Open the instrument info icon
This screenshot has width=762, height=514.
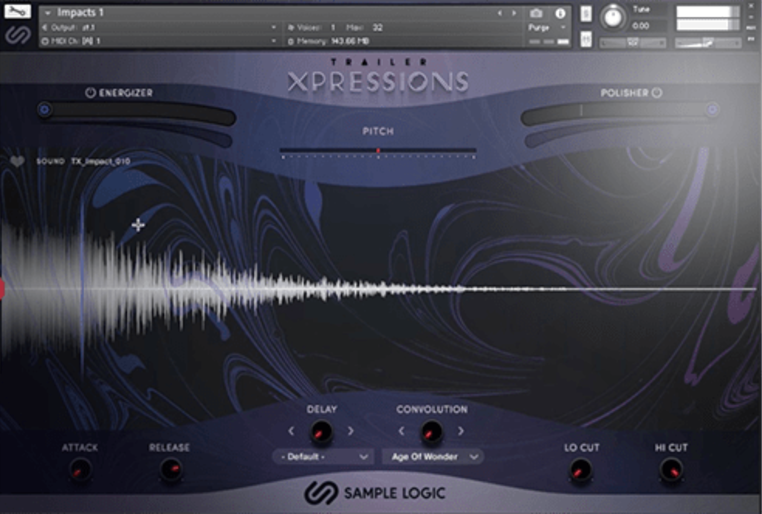[559, 13]
